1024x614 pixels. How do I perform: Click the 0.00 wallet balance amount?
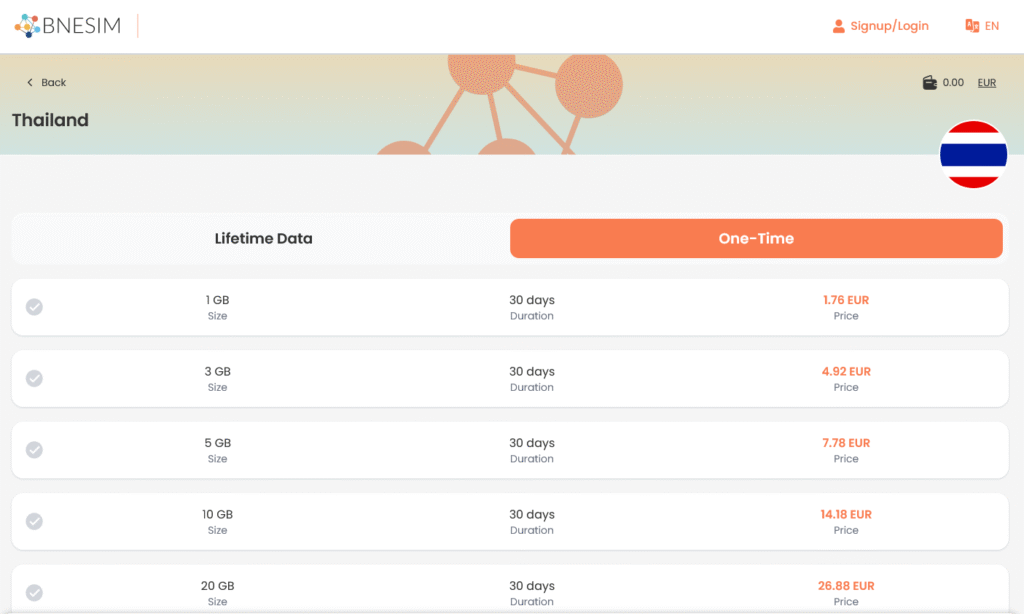pyautogui.click(x=953, y=83)
